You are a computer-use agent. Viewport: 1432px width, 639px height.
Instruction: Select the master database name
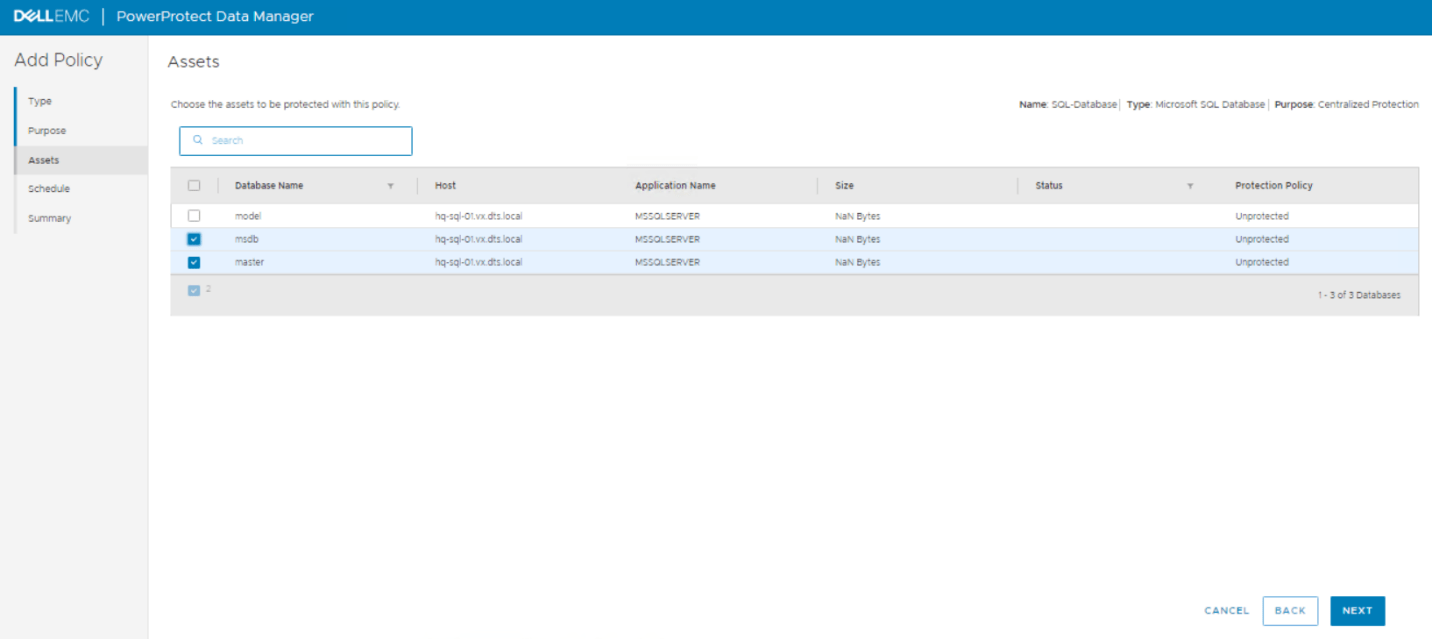click(x=250, y=262)
